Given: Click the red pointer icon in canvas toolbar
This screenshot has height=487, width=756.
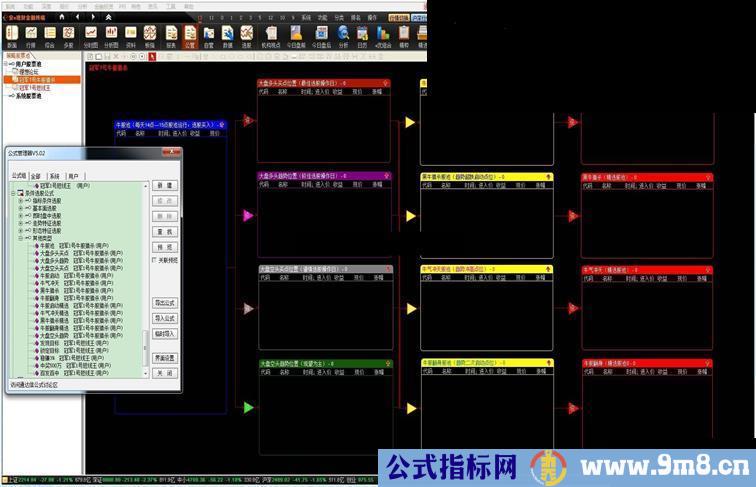Looking at the screenshot, I should (x=152, y=56).
